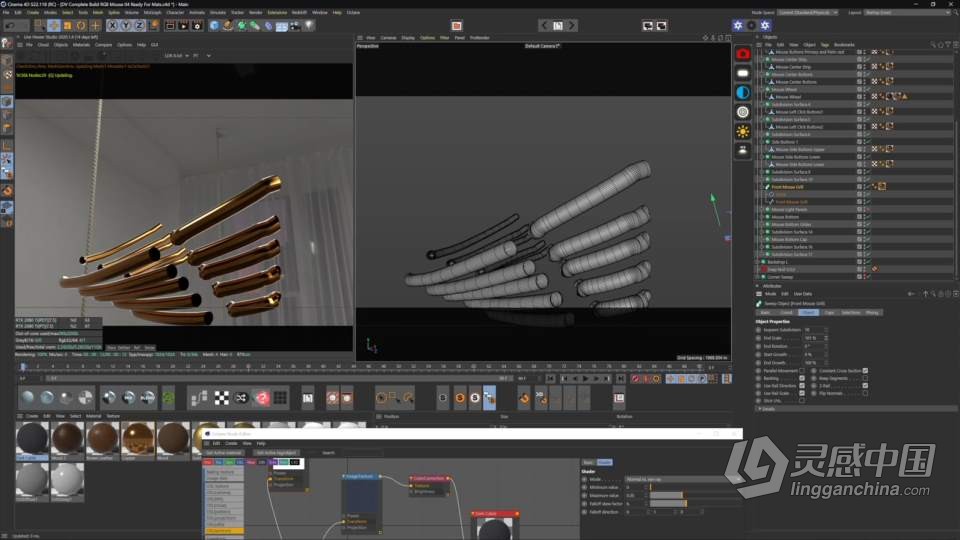Expand the Backdrop L object in tree
This screenshot has height=540, width=960.
(759, 262)
